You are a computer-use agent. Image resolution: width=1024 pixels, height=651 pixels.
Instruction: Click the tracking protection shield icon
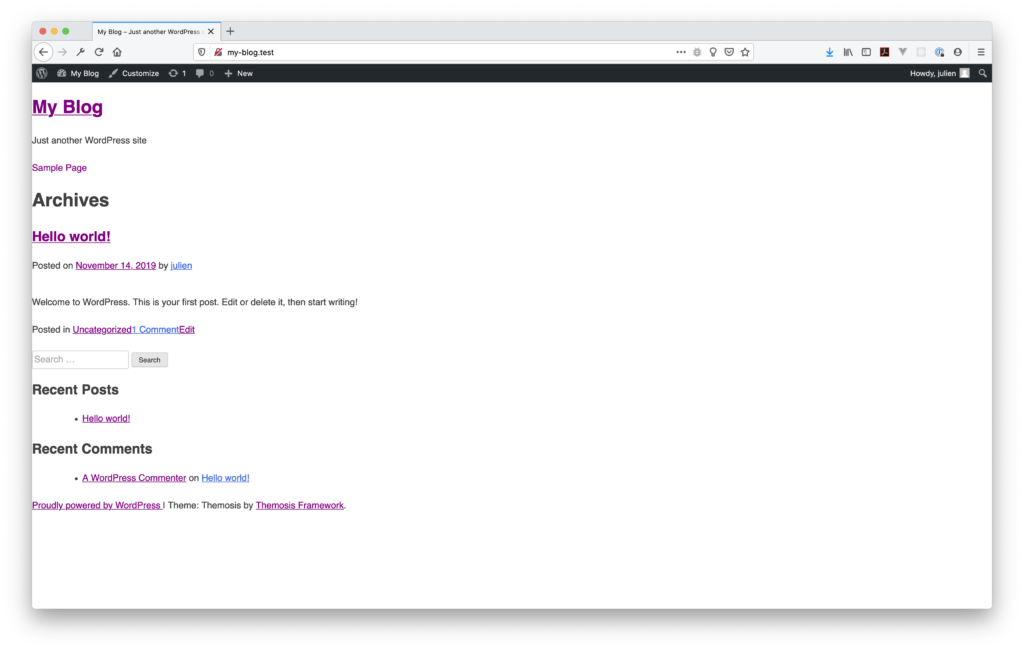point(202,51)
